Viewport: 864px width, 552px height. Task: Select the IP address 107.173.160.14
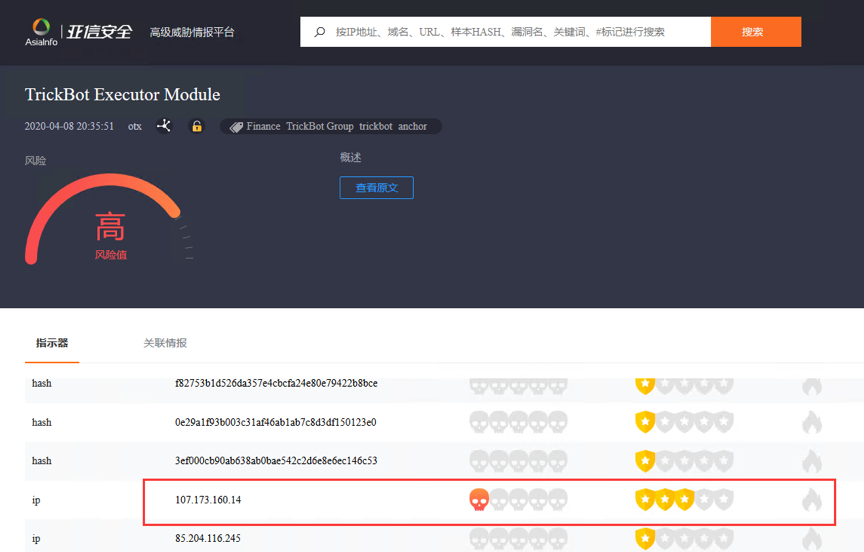(x=208, y=500)
